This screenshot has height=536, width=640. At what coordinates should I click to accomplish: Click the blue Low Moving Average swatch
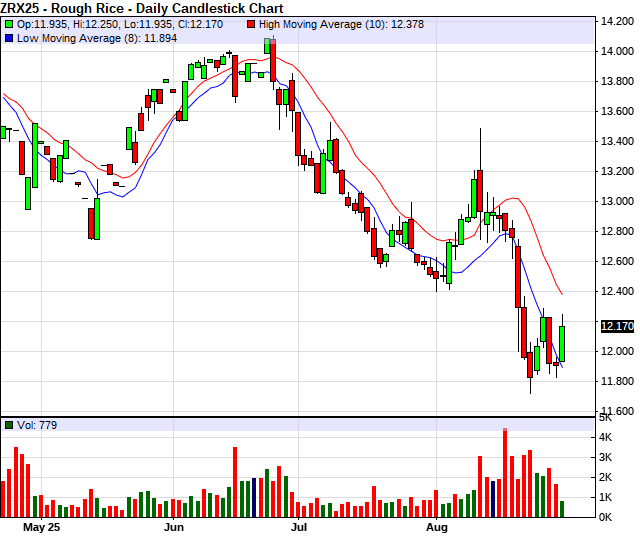(8, 36)
